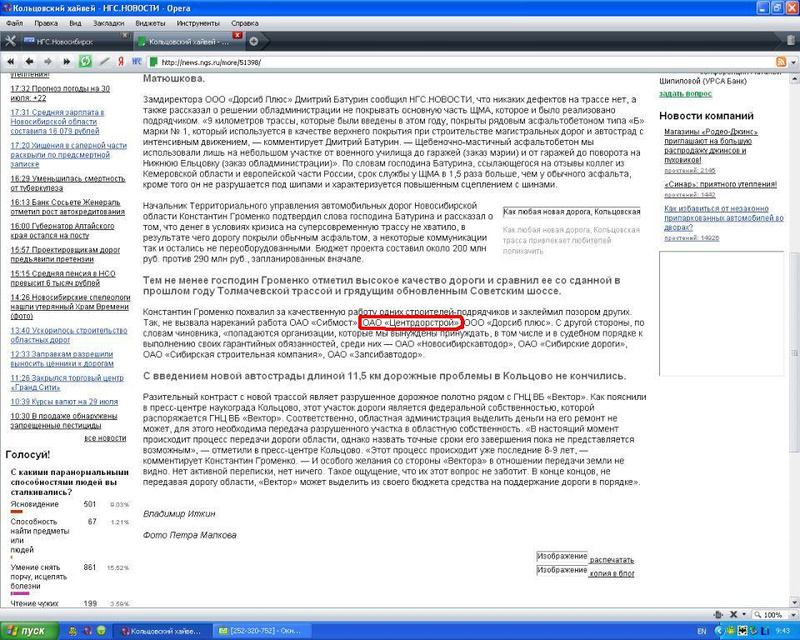Click the Rewind navigation button

coord(10,62)
